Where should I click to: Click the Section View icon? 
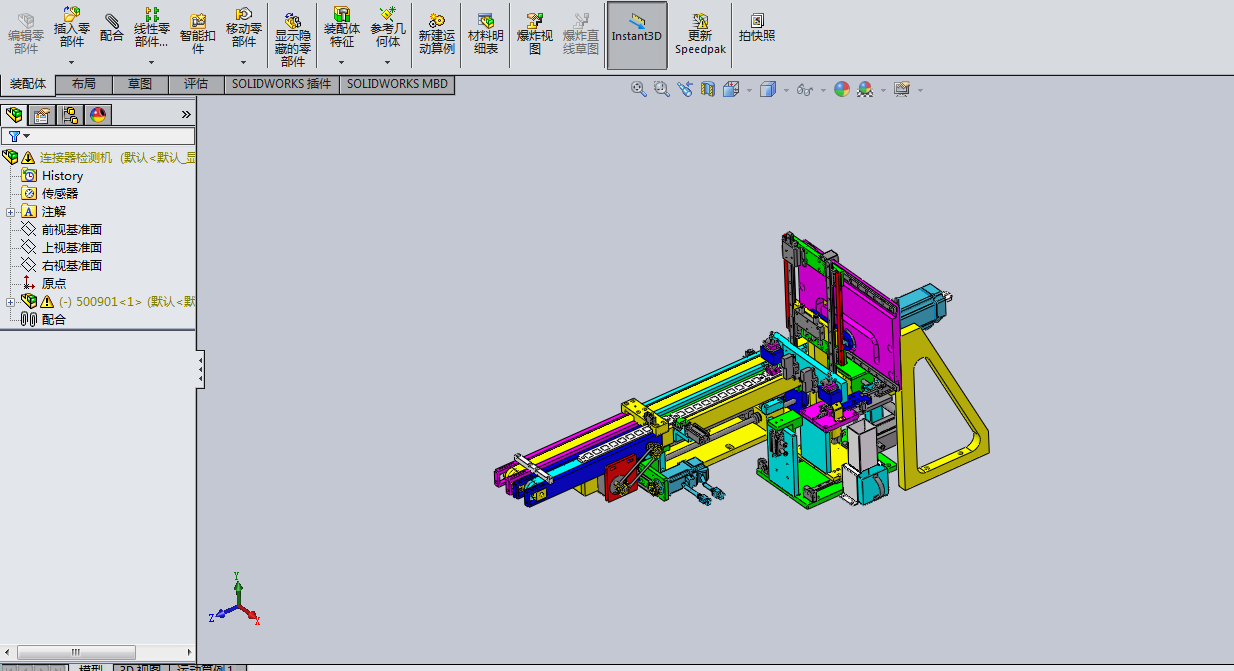708,89
